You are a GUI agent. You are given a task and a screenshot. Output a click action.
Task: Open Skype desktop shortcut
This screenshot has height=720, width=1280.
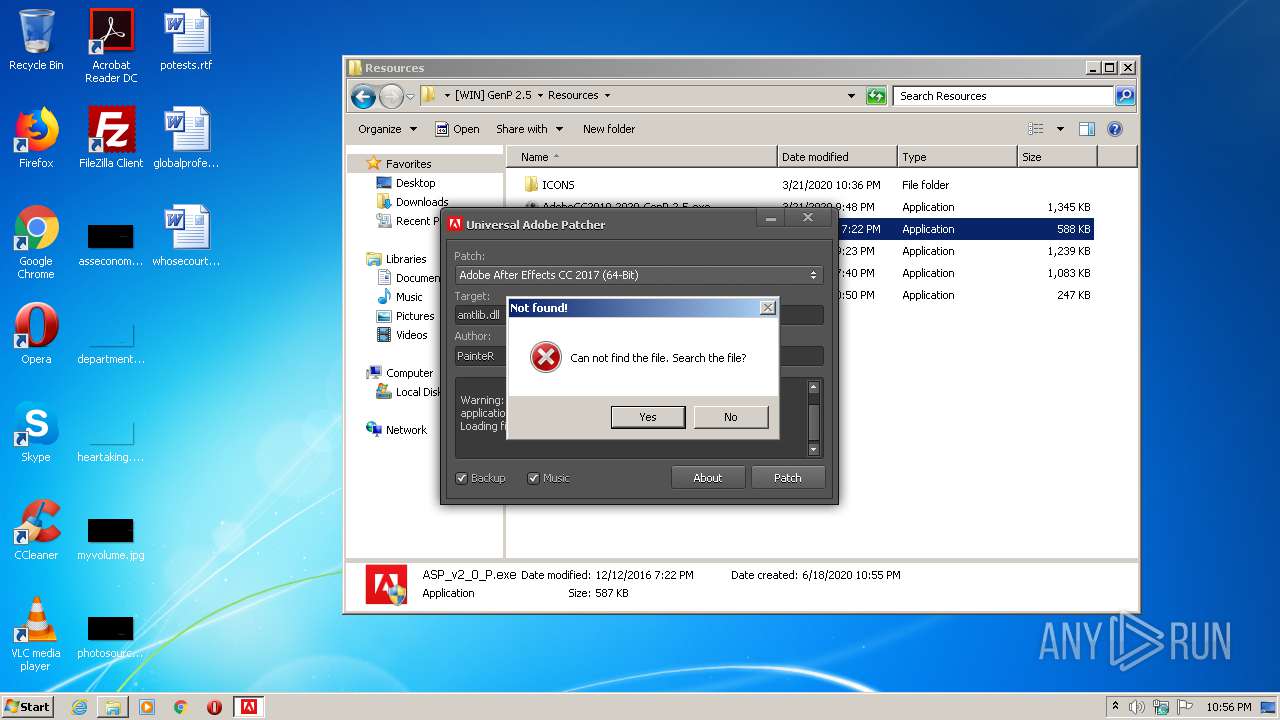tap(36, 432)
